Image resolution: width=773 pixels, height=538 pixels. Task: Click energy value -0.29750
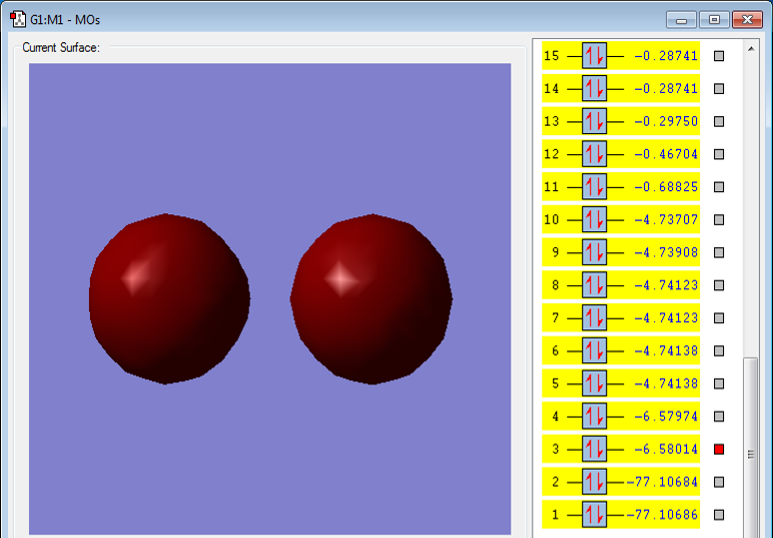click(666, 121)
